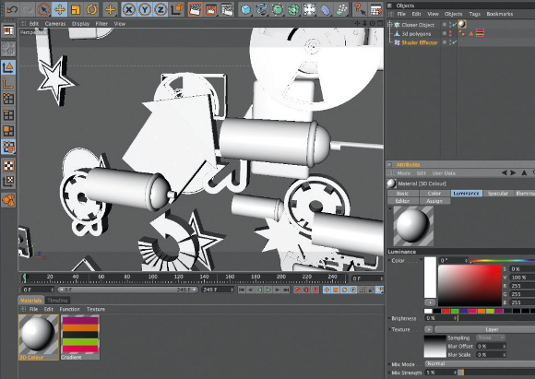Render to Picture Viewer icon
Image resolution: width=535 pixels, height=379 pixels.
[211, 9]
